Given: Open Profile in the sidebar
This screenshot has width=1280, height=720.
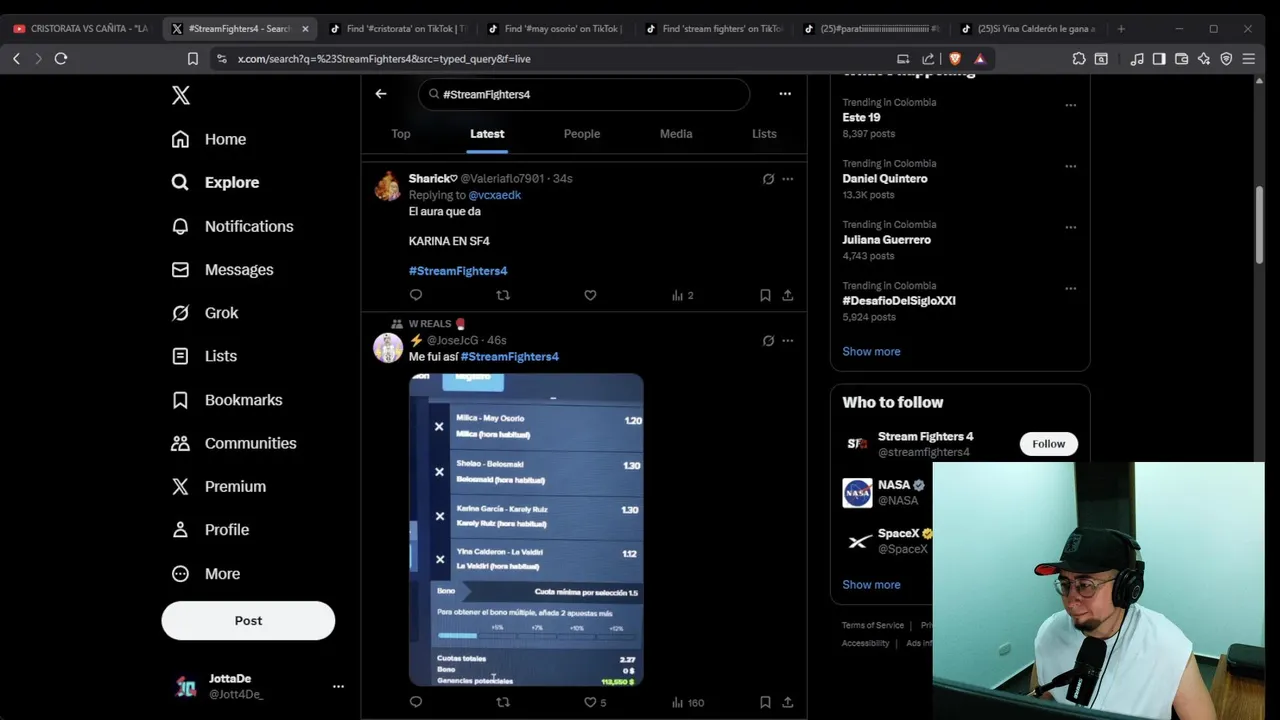Looking at the screenshot, I should 210,530.
